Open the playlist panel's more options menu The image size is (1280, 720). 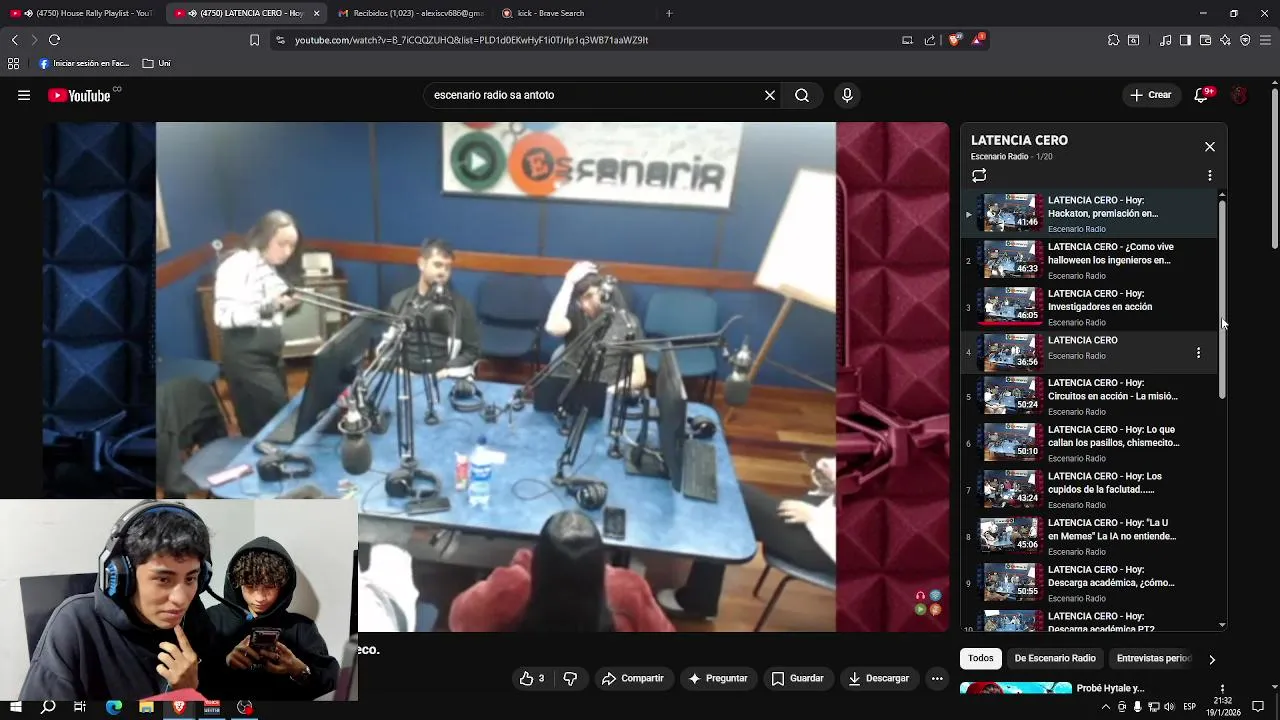pyautogui.click(x=1210, y=176)
